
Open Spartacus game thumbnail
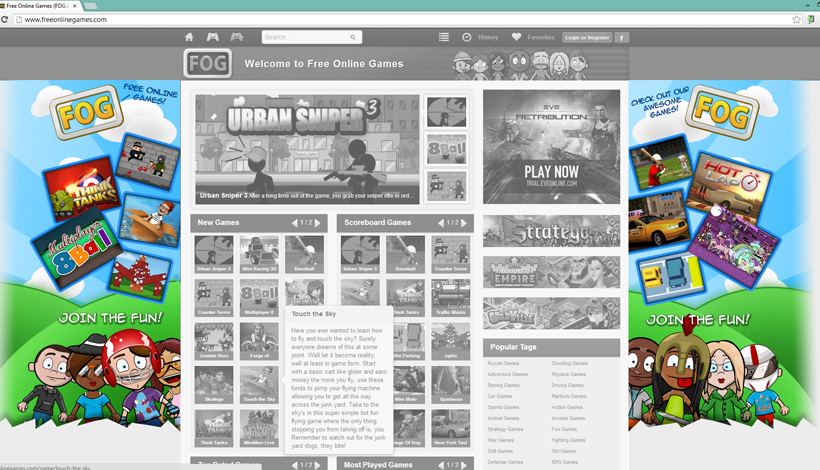point(450,384)
